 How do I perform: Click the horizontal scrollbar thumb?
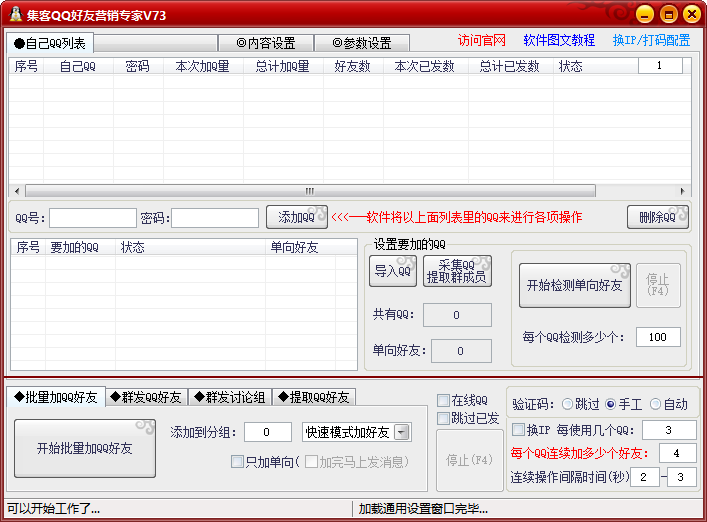(x=310, y=191)
